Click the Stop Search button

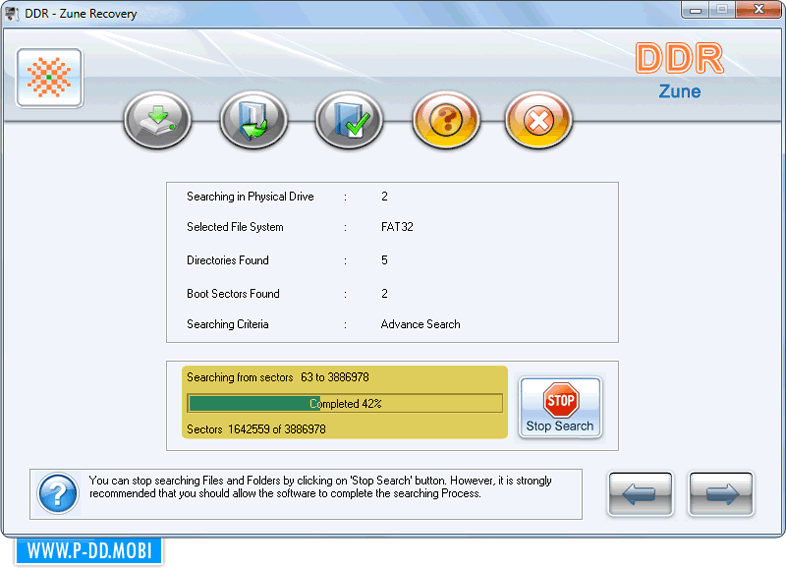click(560, 407)
